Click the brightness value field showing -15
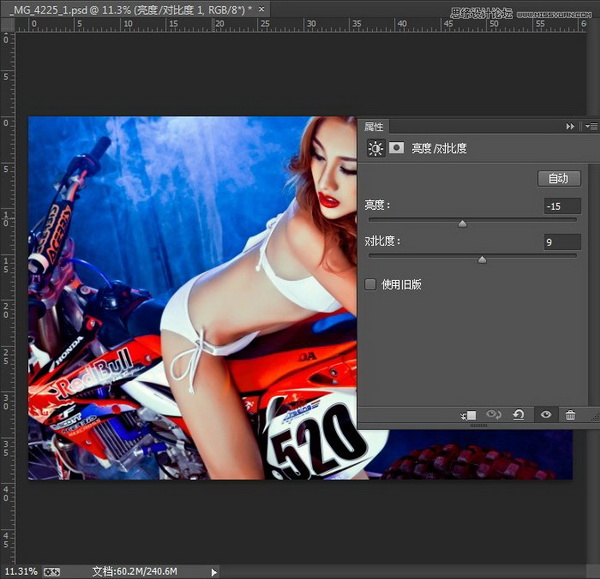 (x=561, y=206)
